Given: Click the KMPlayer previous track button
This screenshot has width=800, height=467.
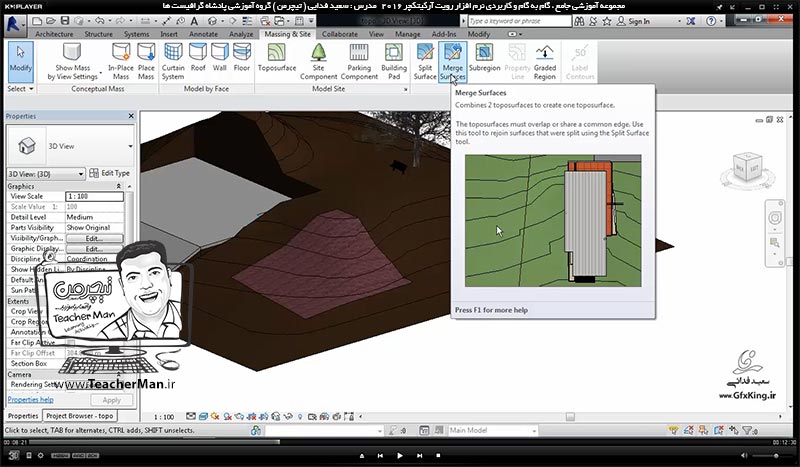Looking at the screenshot, I should tap(380, 456).
